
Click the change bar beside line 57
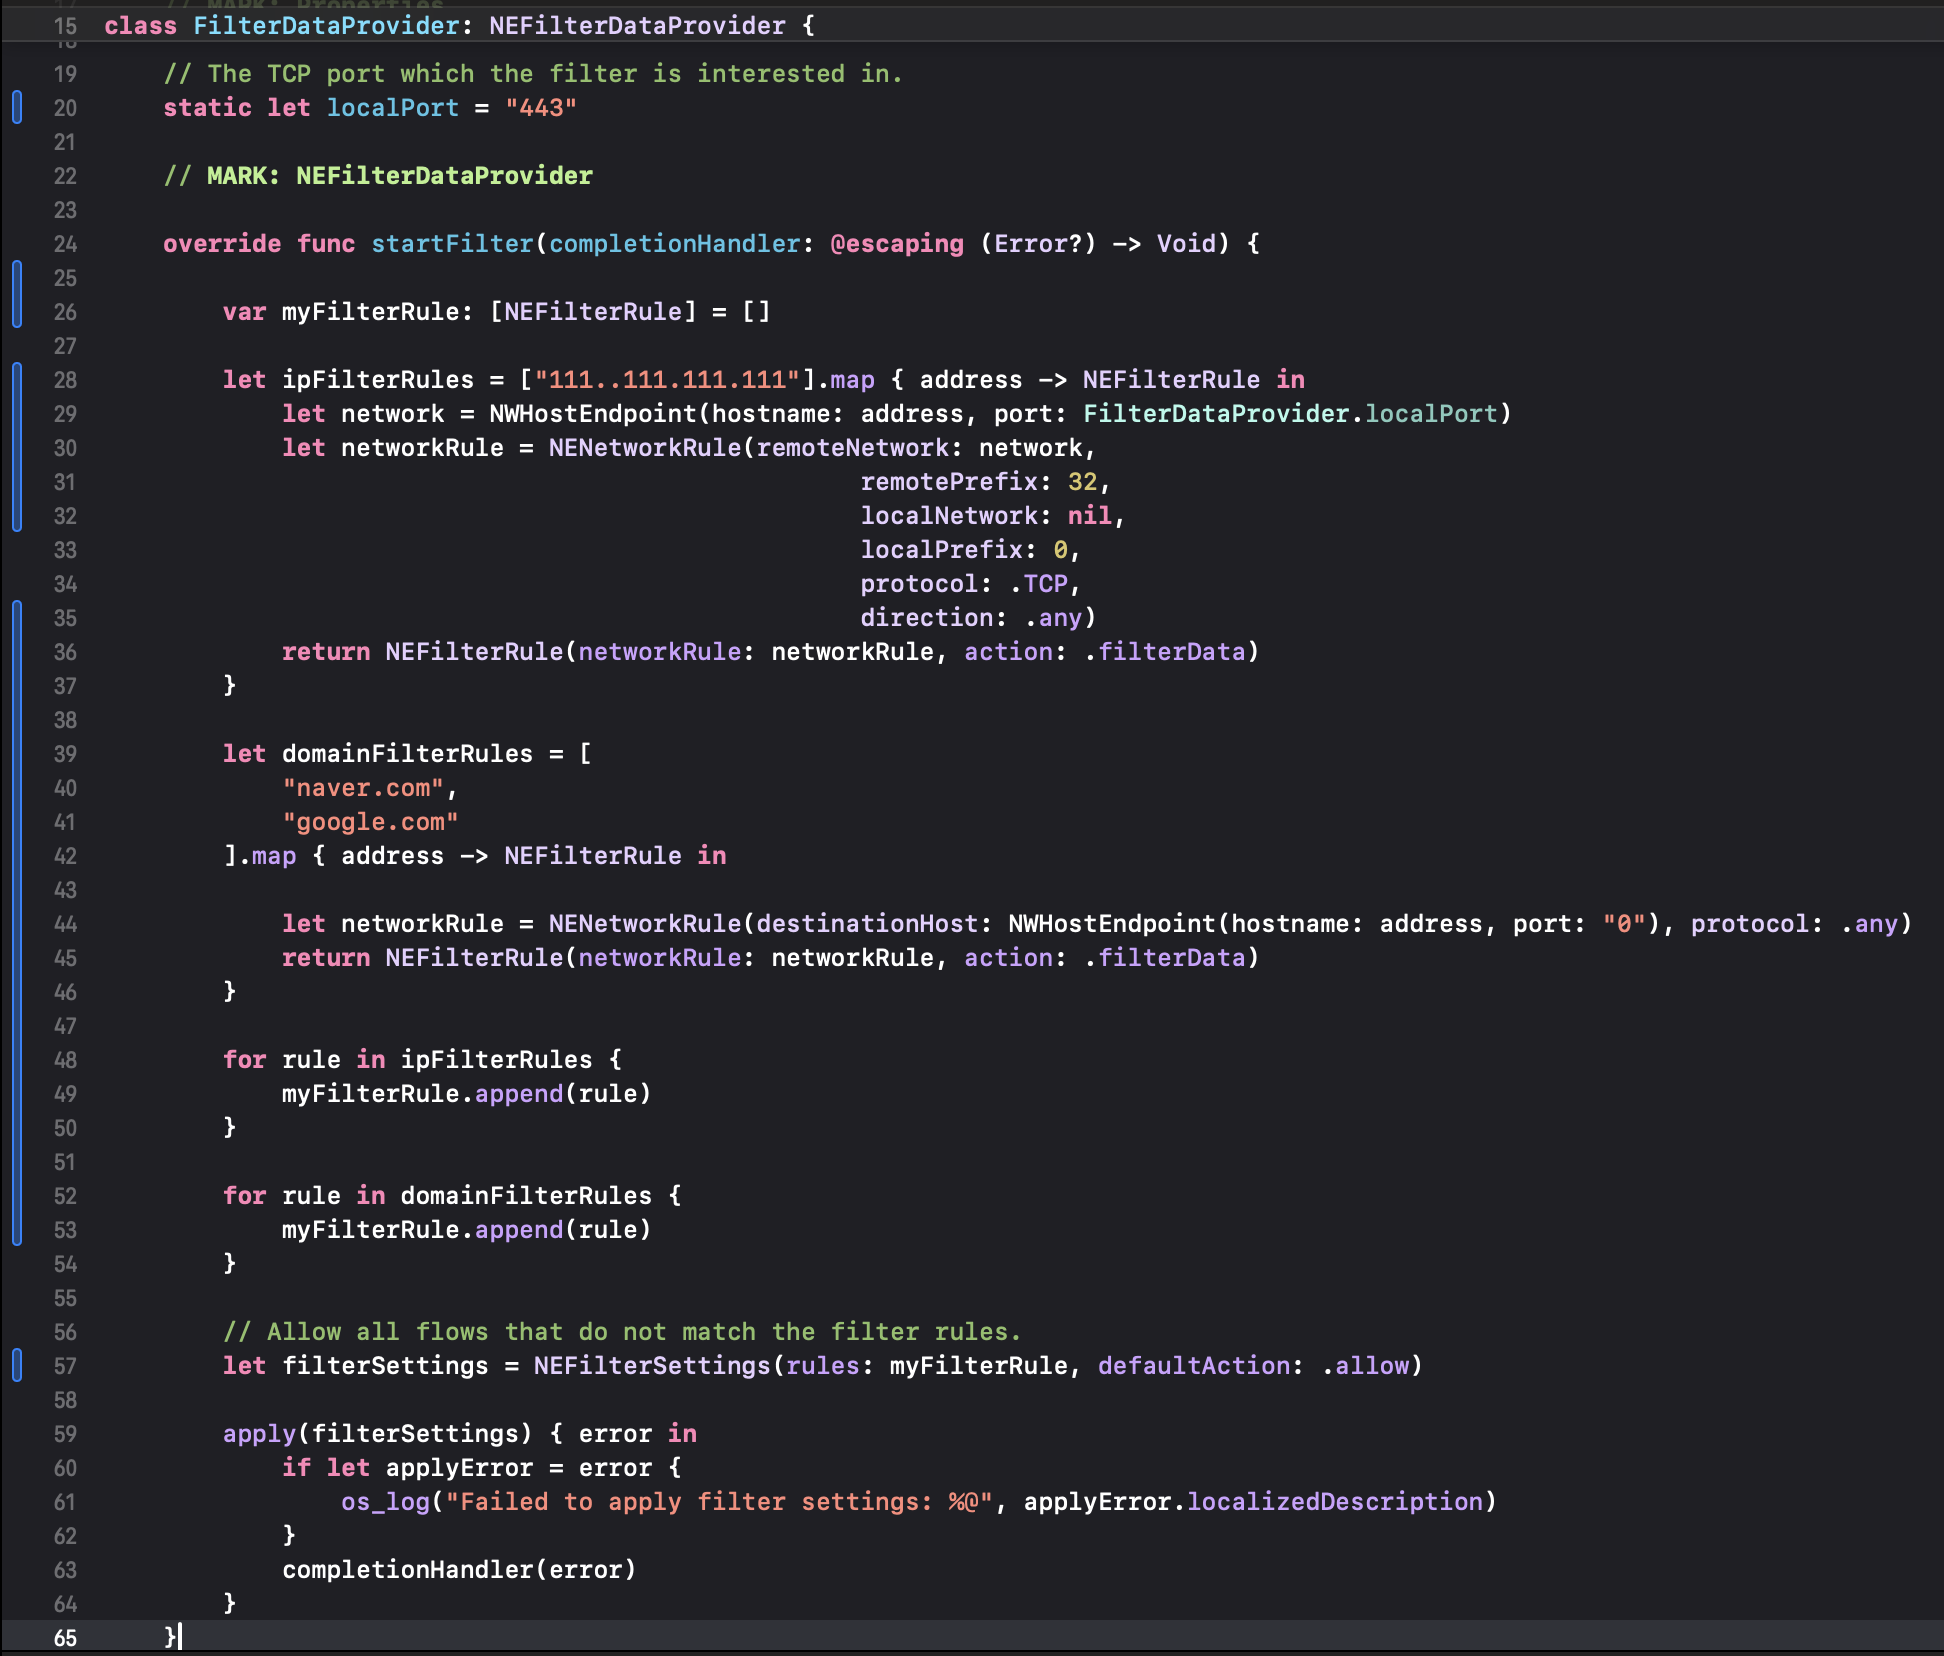[x=17, y=1365]
